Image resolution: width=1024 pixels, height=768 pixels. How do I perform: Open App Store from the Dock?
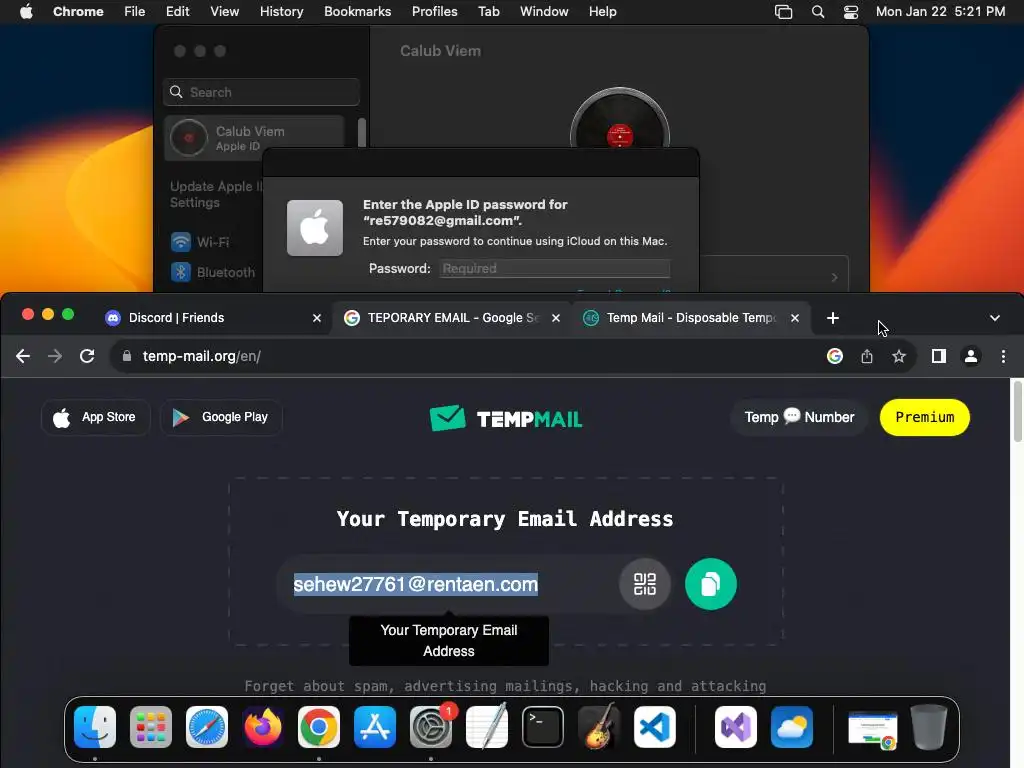click(x=375, y=727)
